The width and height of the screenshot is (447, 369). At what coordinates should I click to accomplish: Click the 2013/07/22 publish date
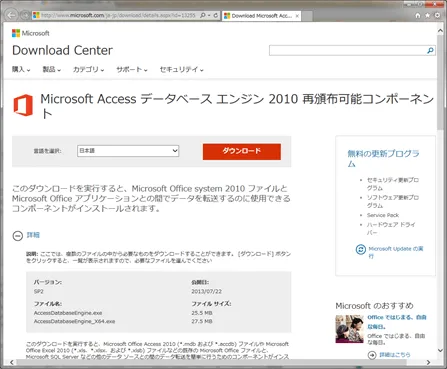click(207, 292)
